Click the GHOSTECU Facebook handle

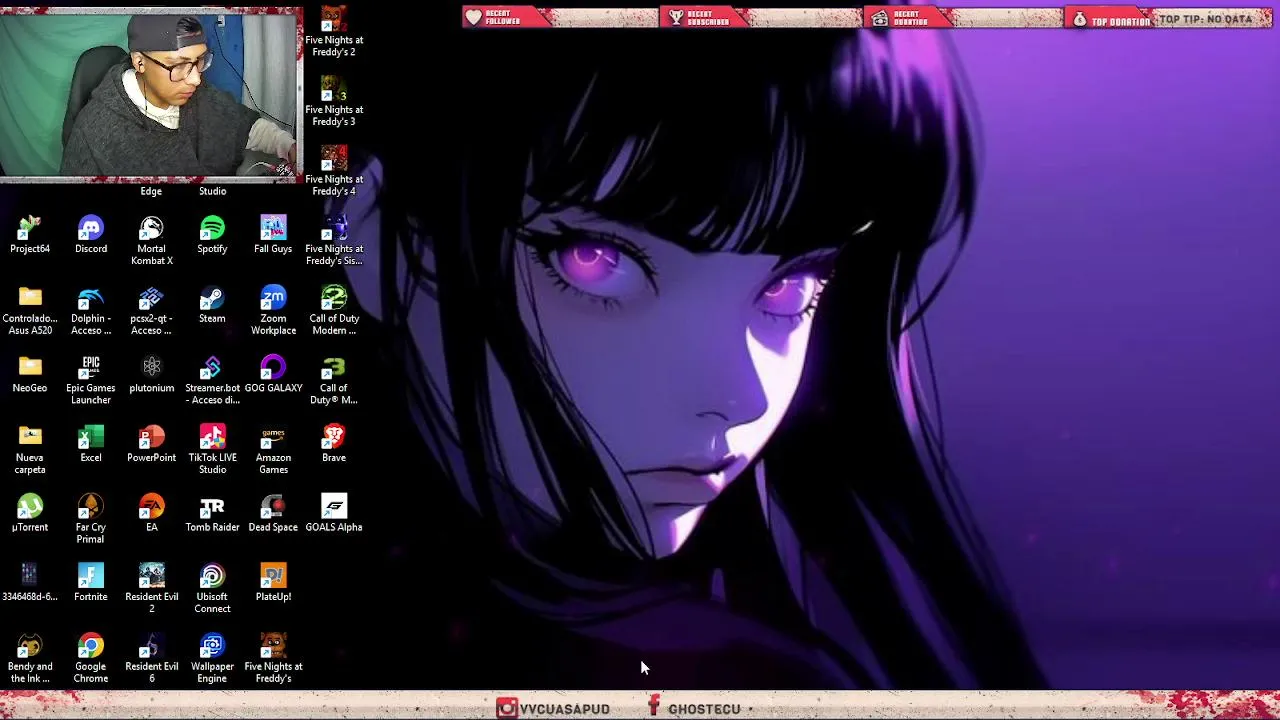pos(704,709)
